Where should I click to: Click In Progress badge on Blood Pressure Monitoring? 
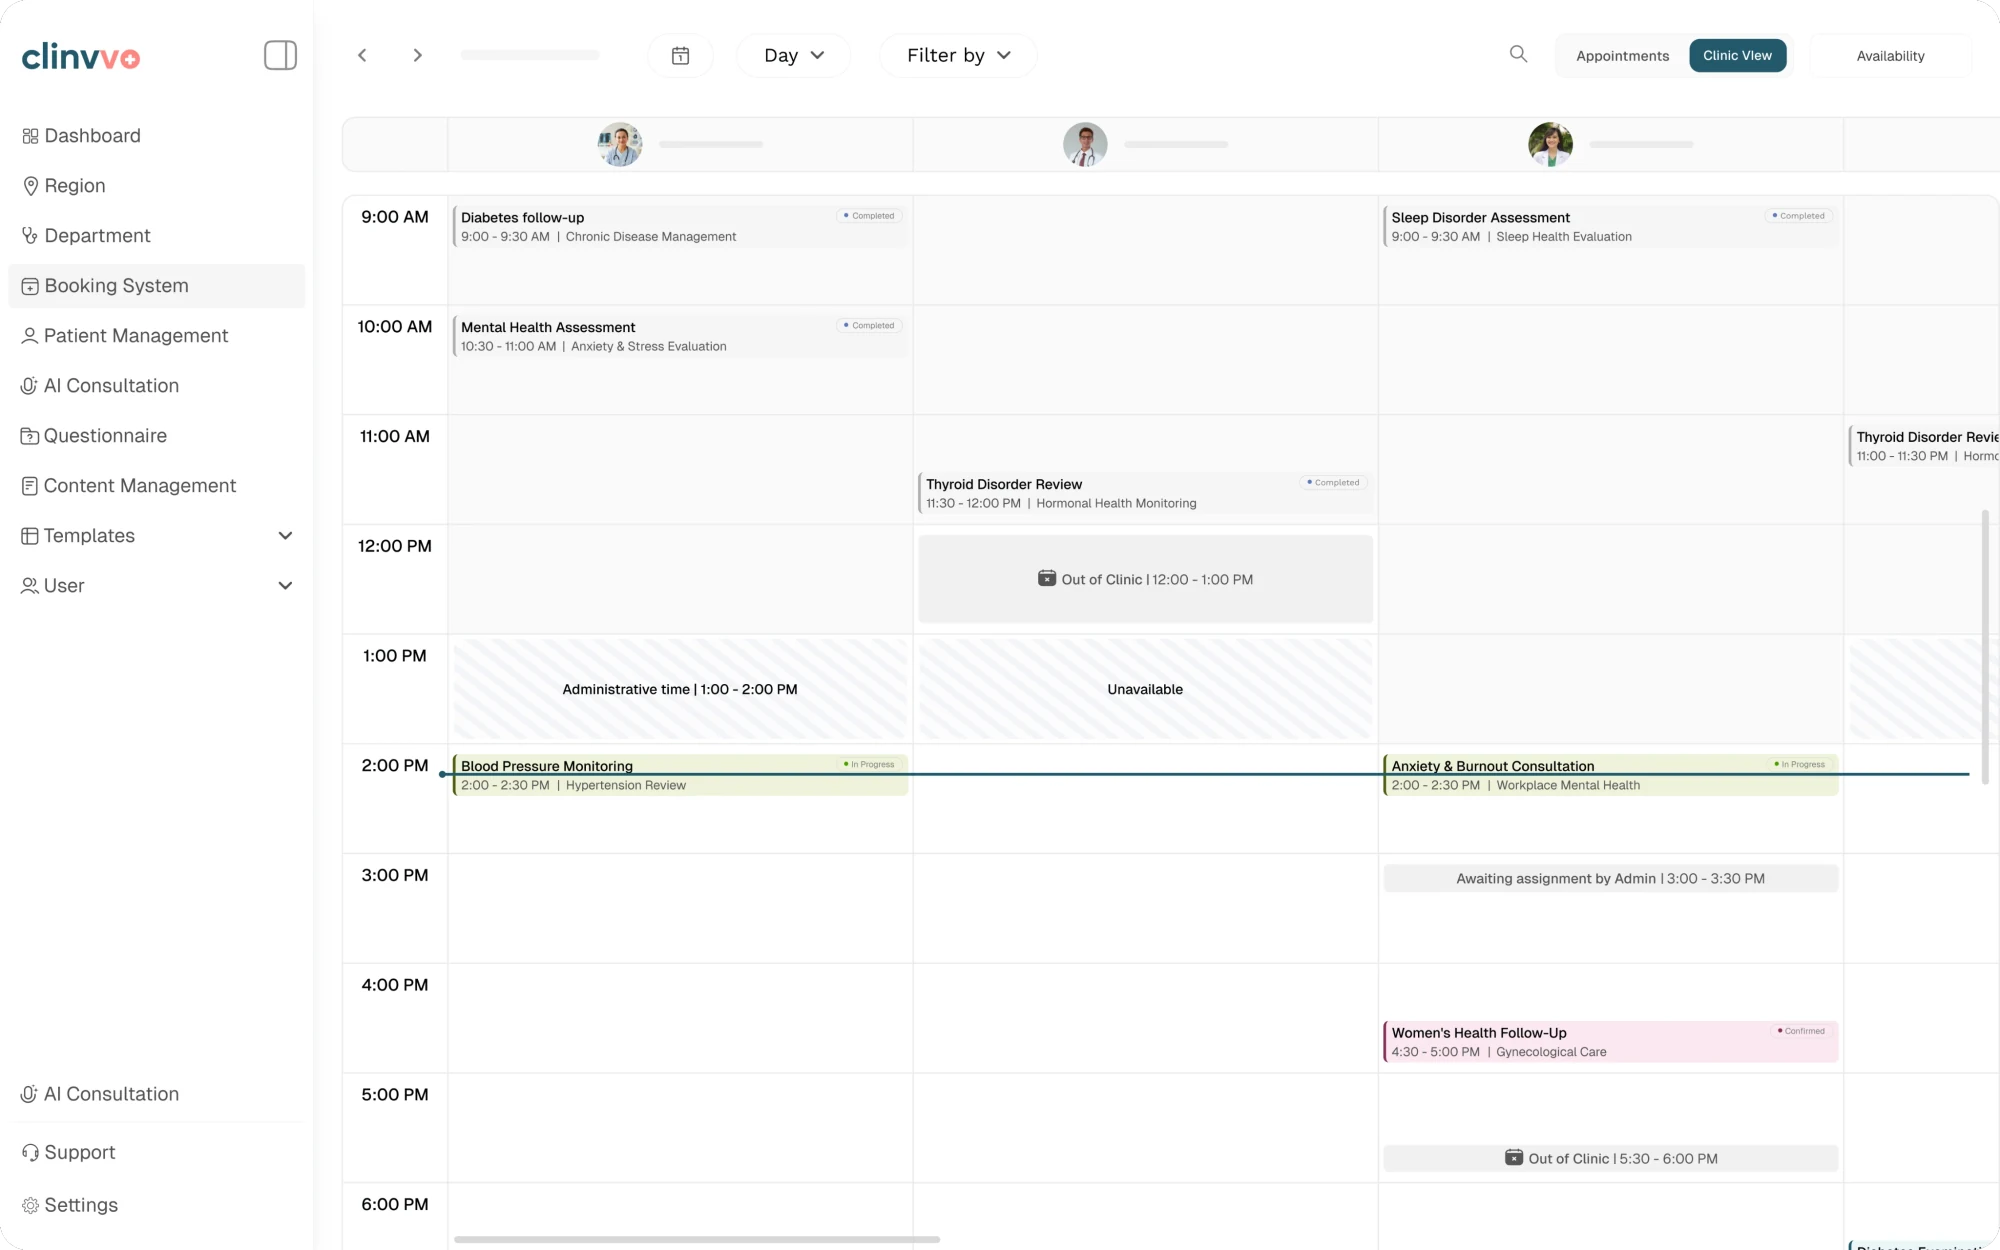coord(869,764)
